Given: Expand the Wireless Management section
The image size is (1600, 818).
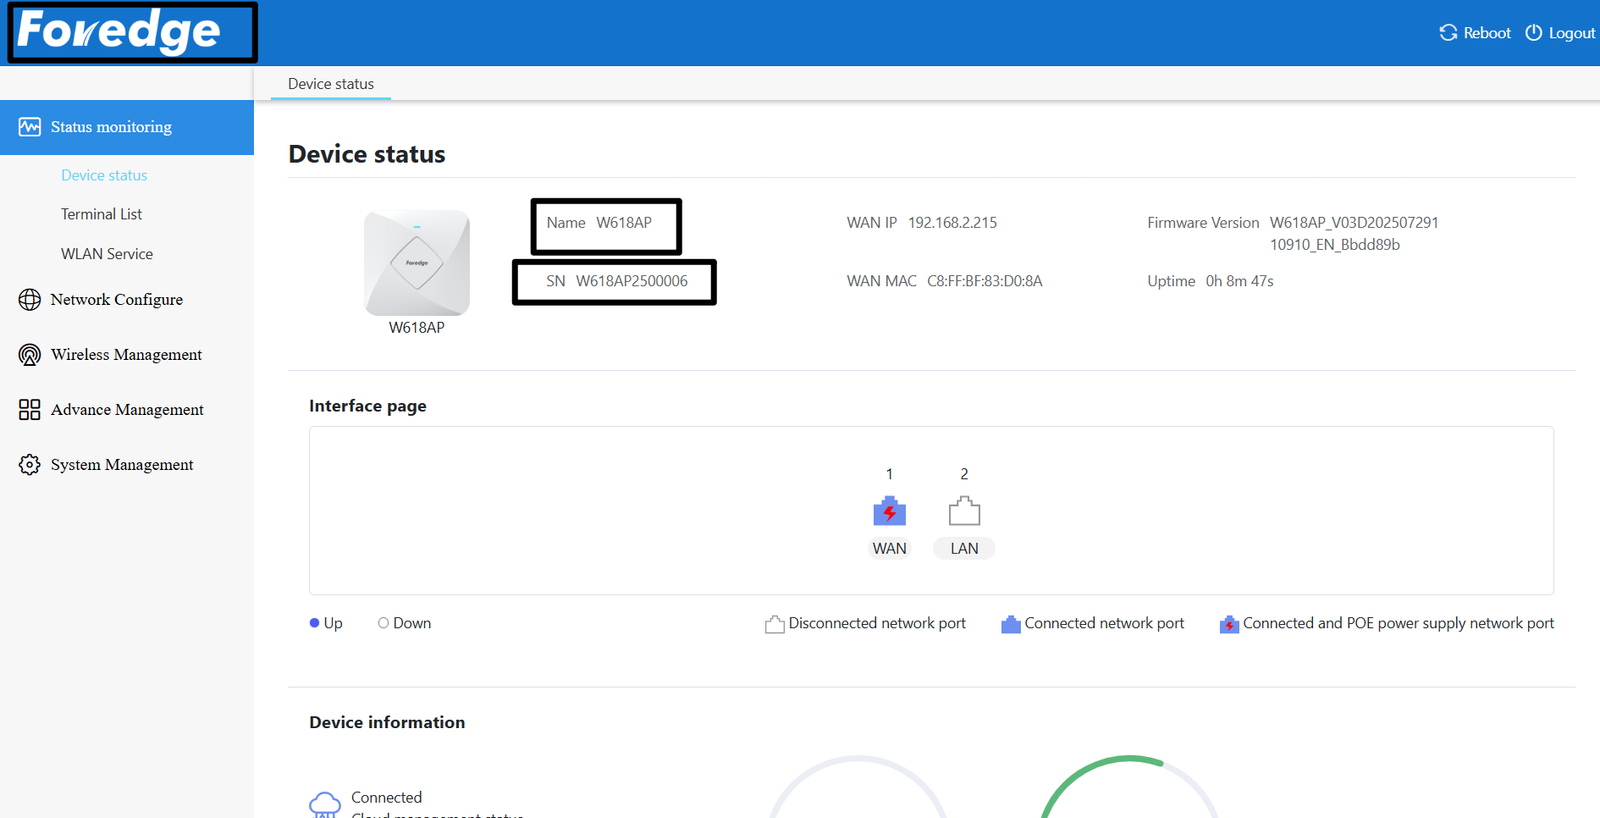Looking at the screenshot, I should click(127, 355).
